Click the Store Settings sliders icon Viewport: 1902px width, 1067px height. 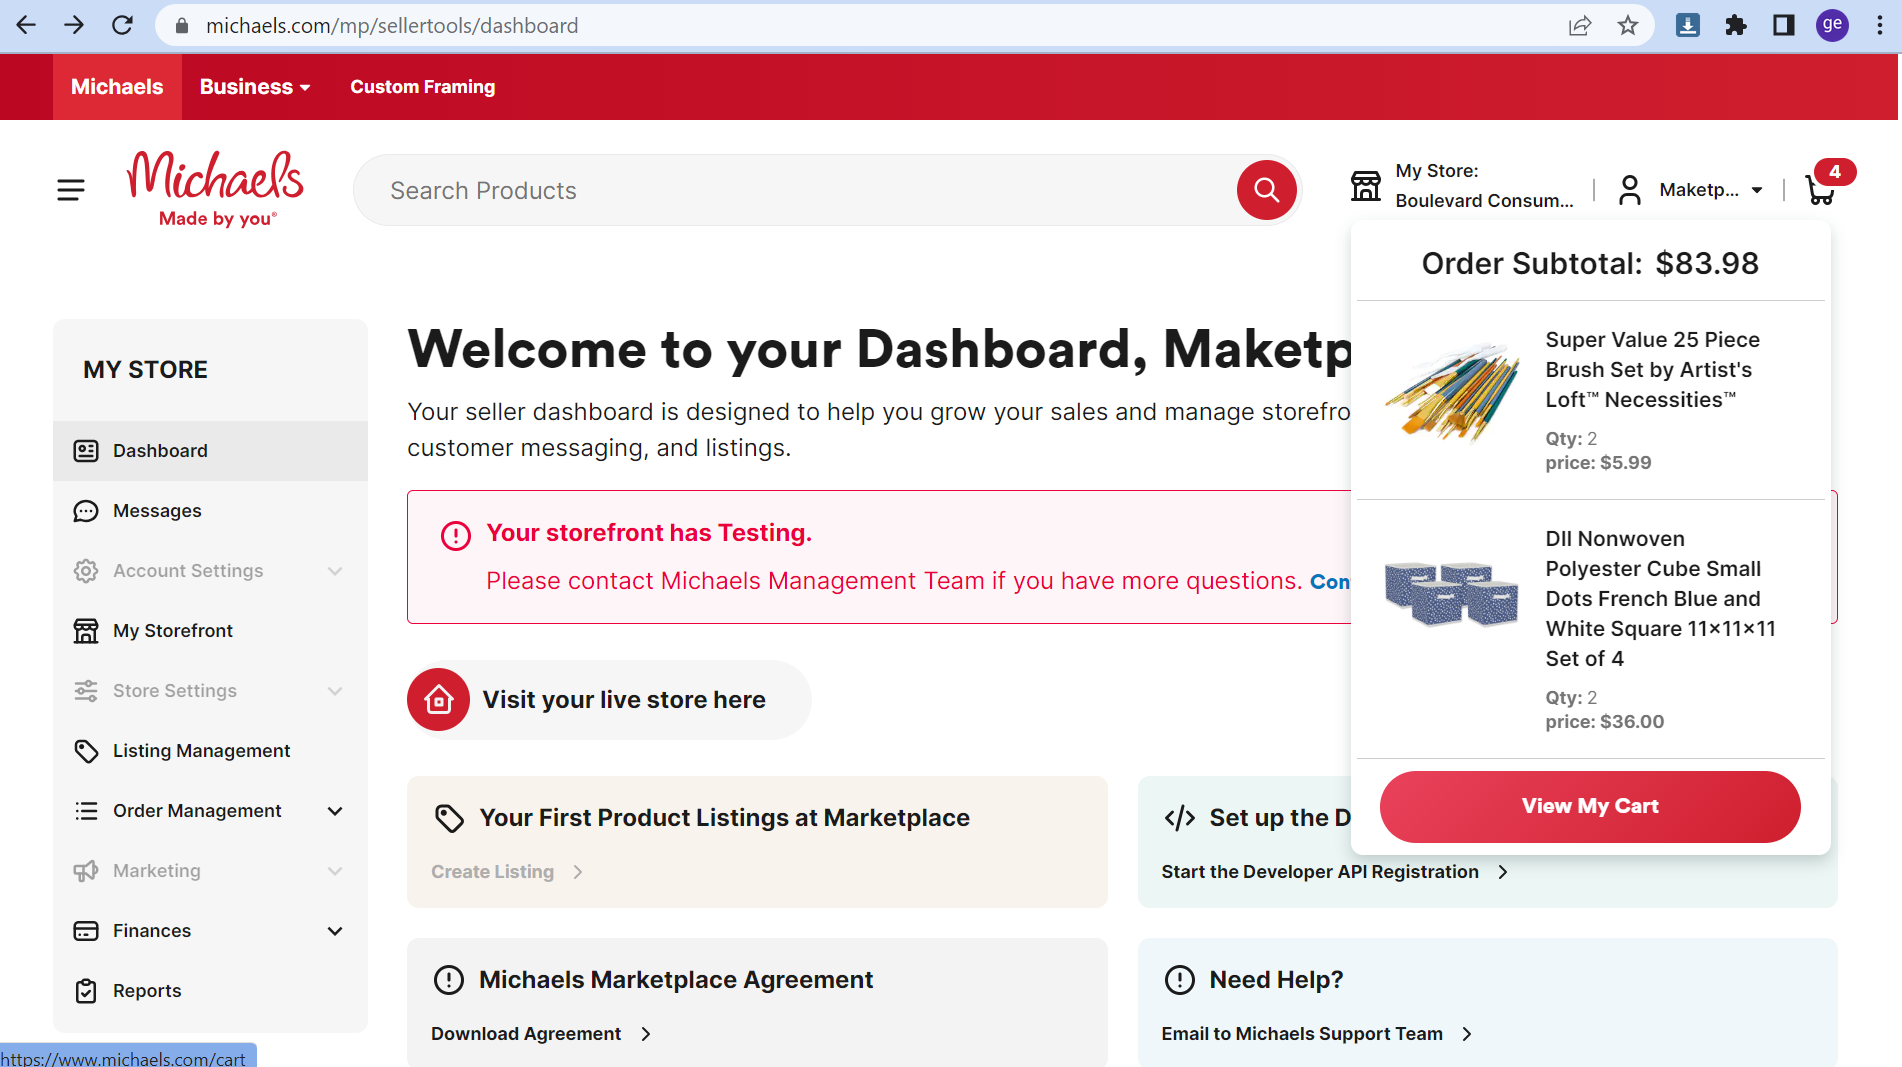coord(86,691)
